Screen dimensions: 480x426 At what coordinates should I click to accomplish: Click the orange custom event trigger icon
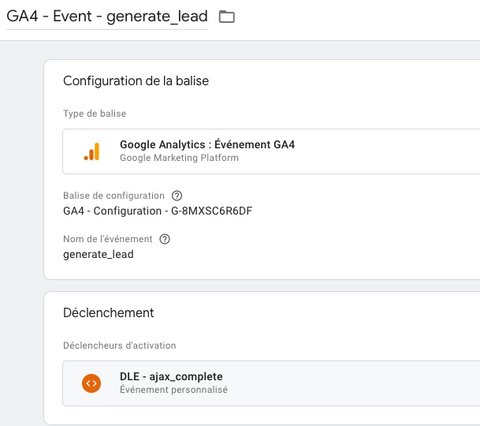point(91,383)
